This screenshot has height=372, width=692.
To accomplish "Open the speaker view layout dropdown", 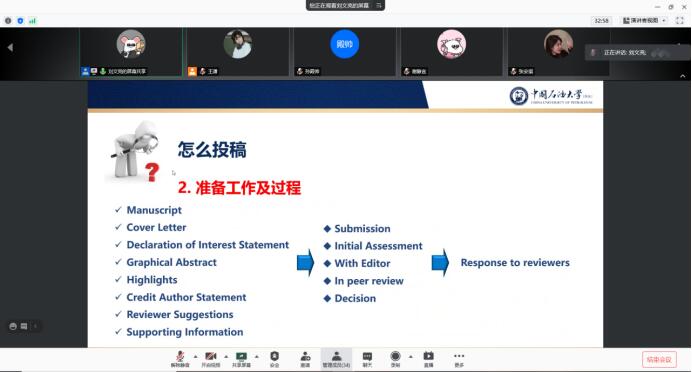I will click(x=644, y=20).
